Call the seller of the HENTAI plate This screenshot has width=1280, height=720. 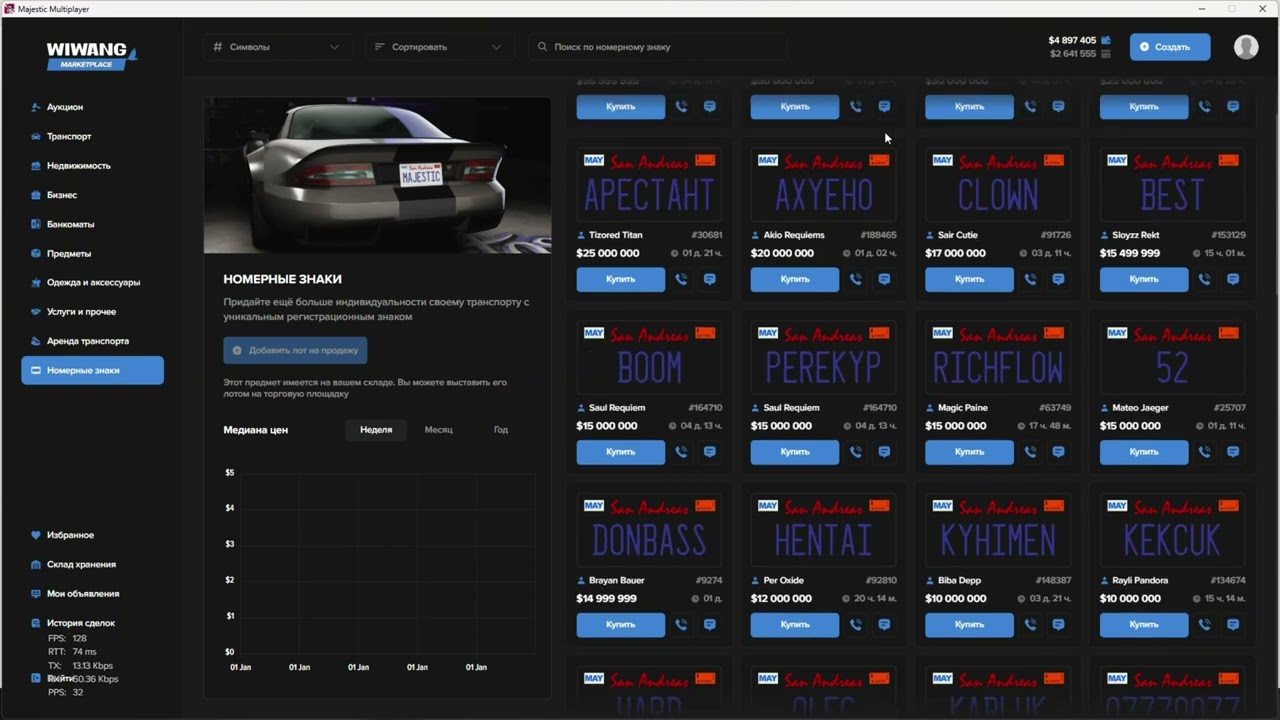tap(856, 625)
